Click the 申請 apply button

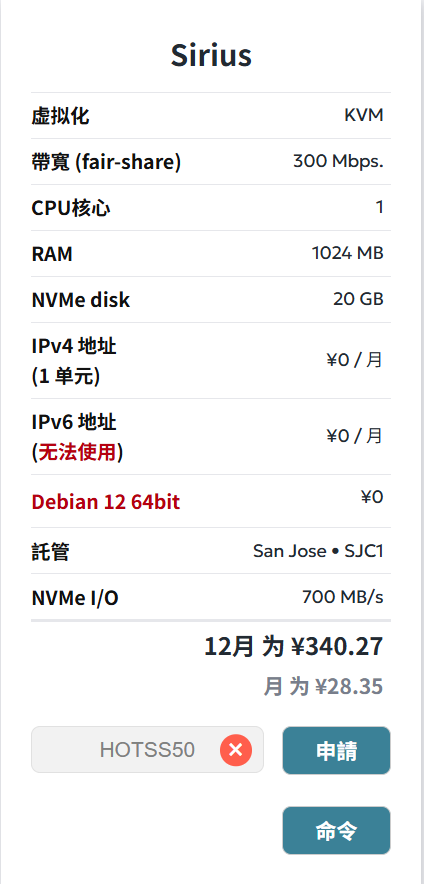point(336,750)
